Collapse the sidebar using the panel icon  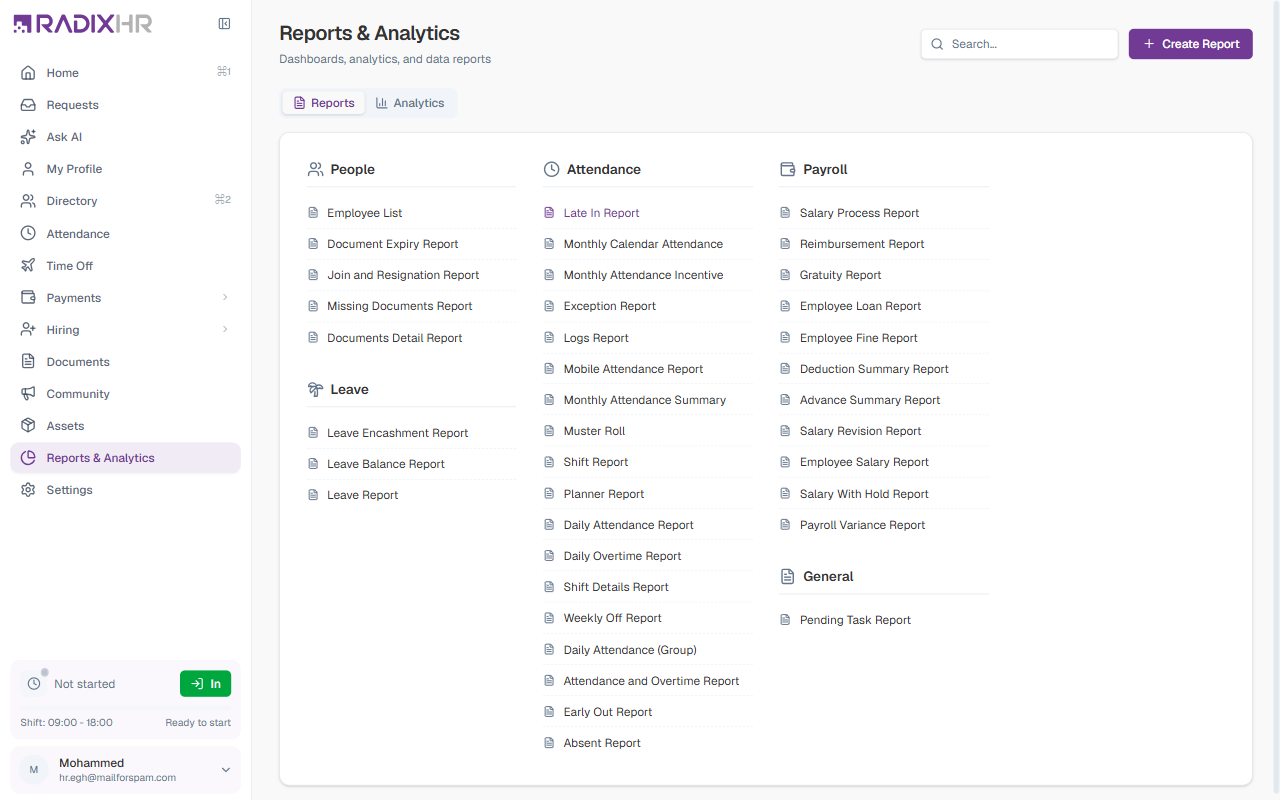(x=225, y=24)
